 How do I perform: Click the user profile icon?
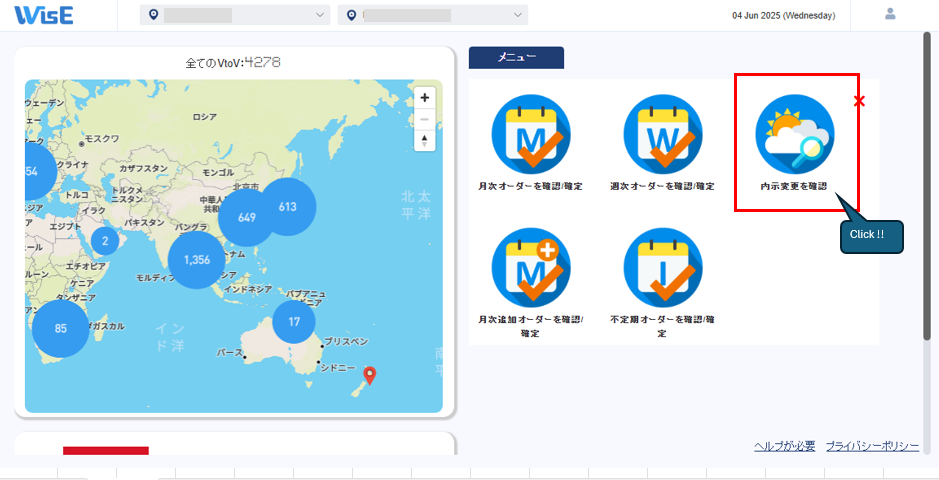click(x=890, y=14)
